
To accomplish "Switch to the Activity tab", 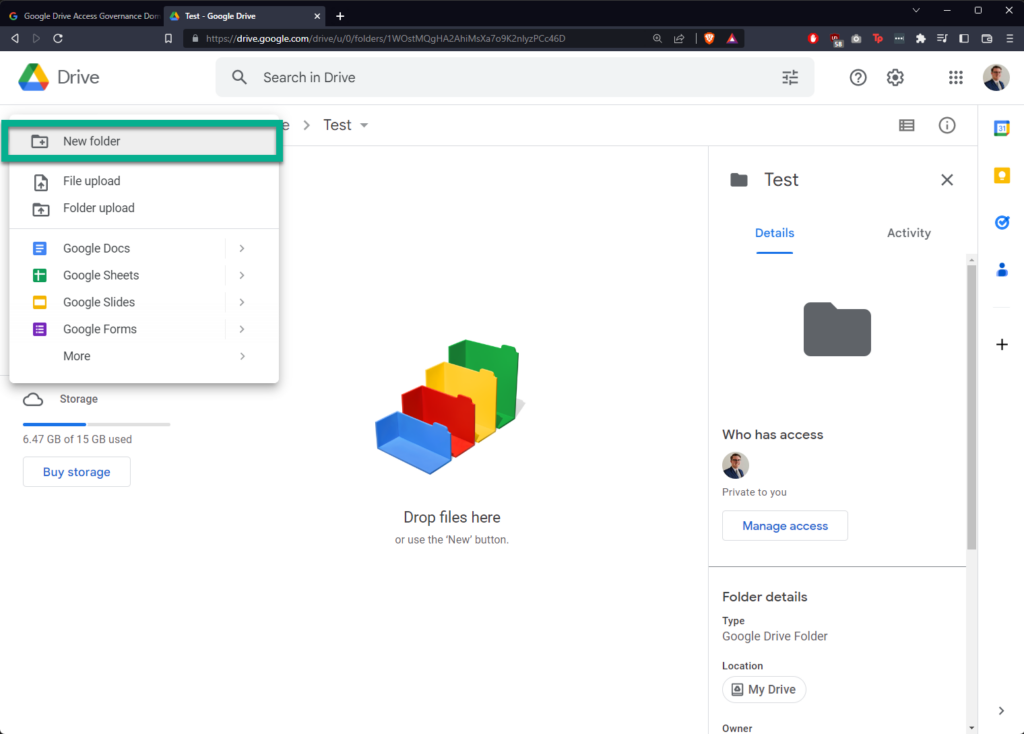I will click(x=908, y=233).
